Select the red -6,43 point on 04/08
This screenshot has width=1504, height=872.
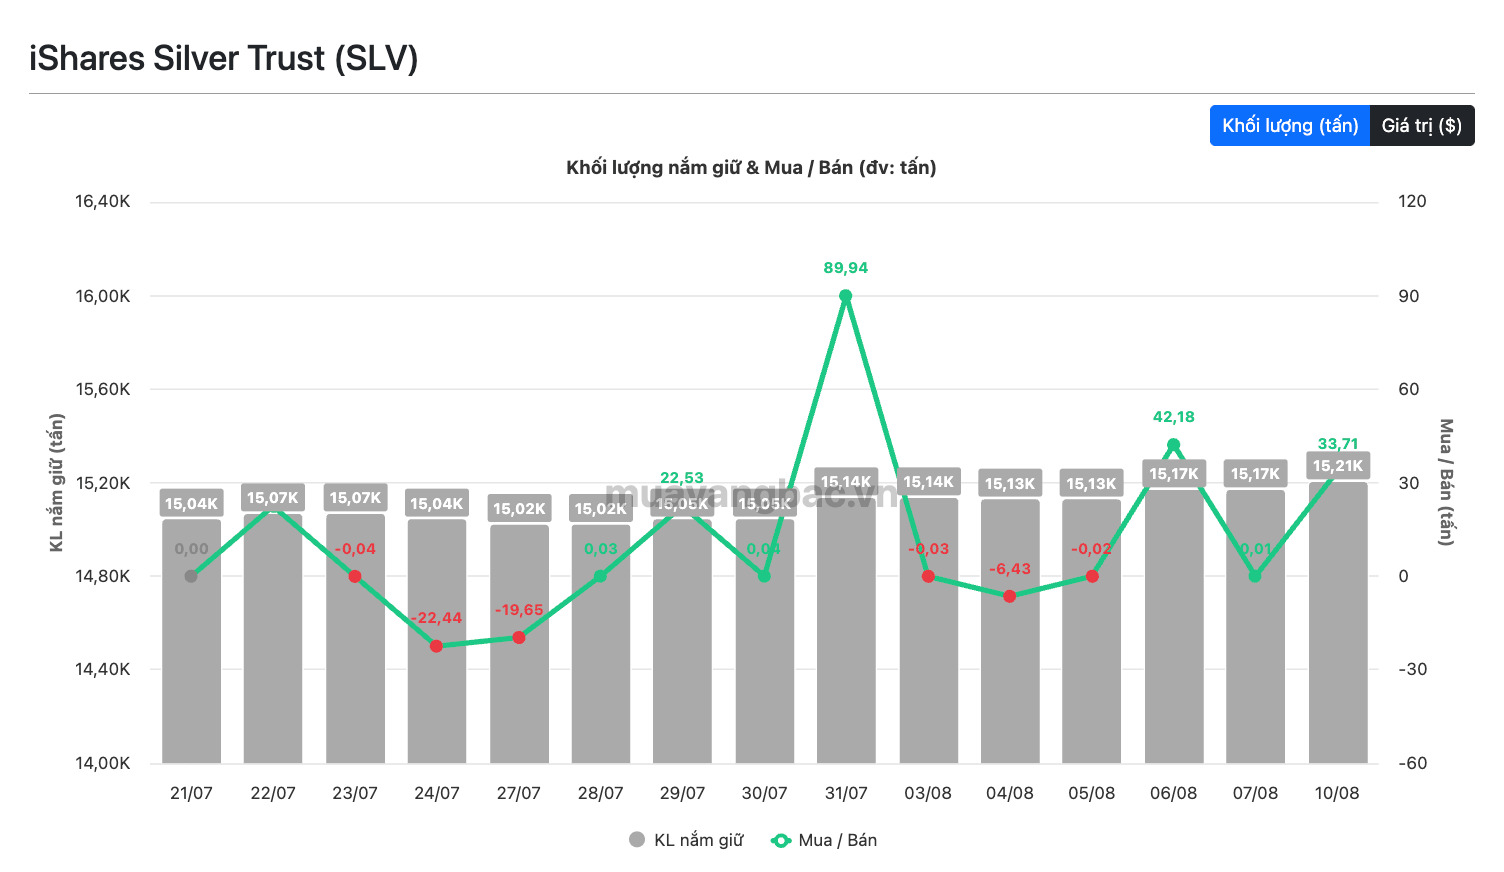tap(1010, 596)
